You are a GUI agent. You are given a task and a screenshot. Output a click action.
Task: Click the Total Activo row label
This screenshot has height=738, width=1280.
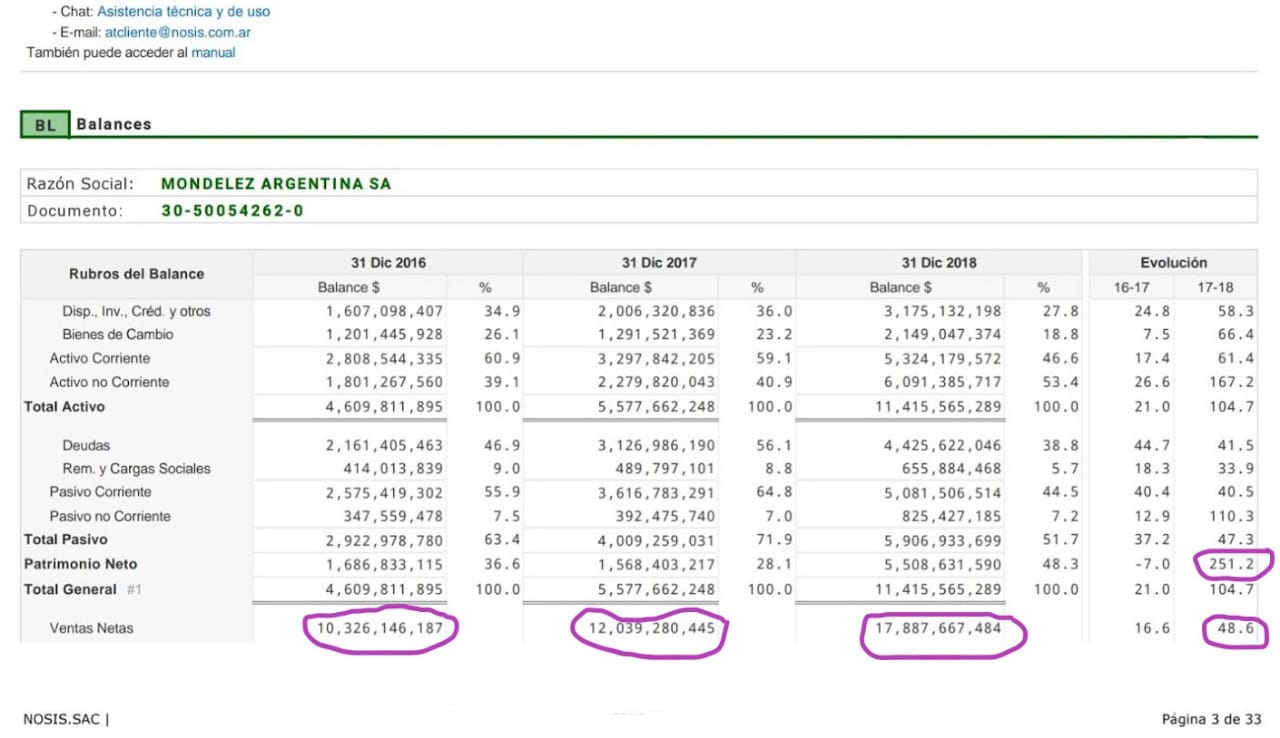[64, 407]
